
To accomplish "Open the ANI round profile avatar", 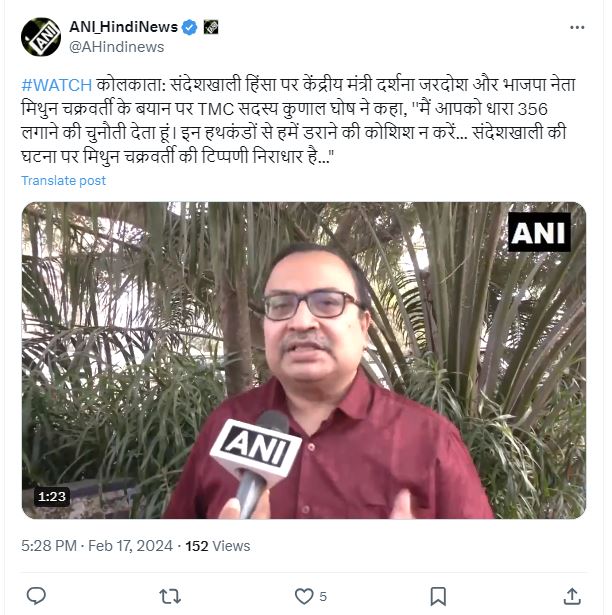I will [x=41, y=37].
